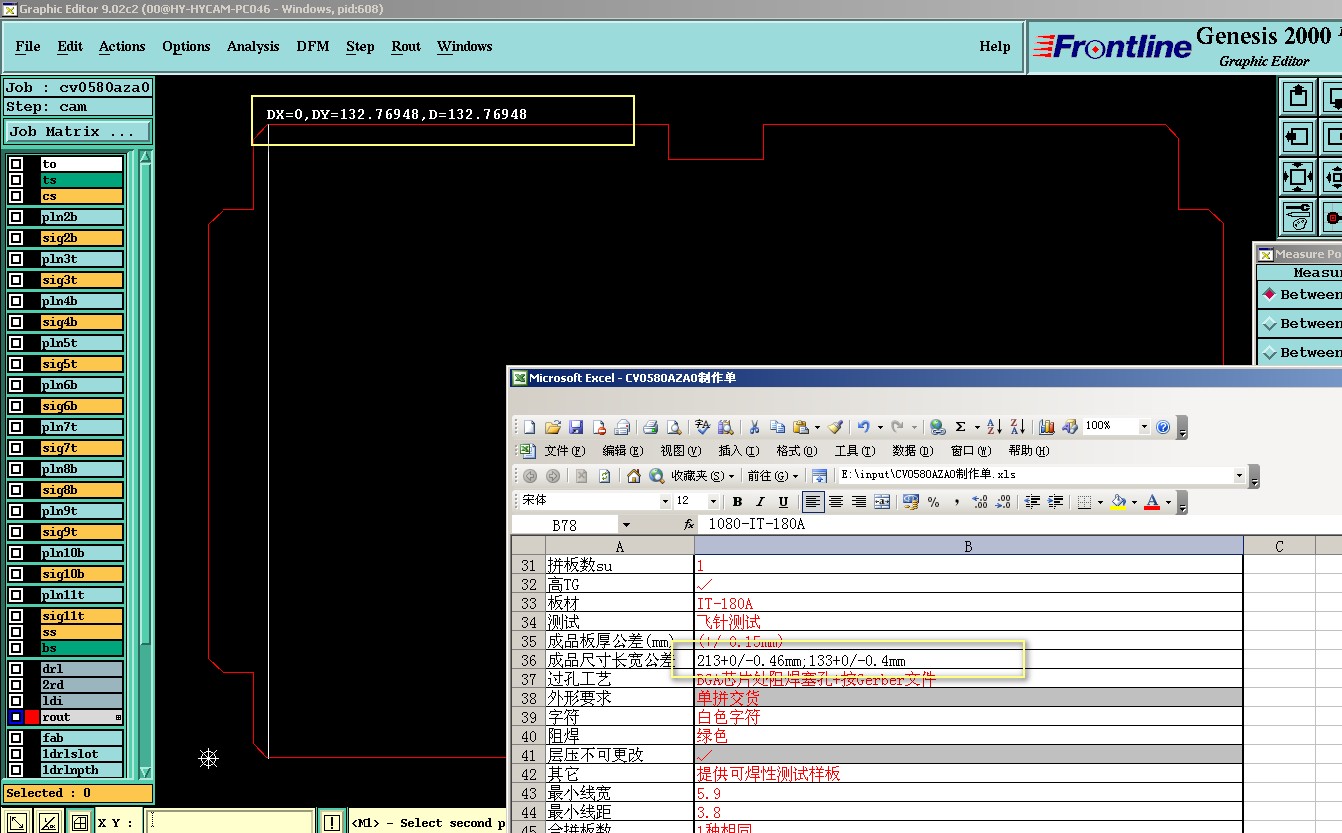The width and height of the screenshot is (1342, 833).
Task: Toggle the checkbox for layer fab
Action: [16, 738]
